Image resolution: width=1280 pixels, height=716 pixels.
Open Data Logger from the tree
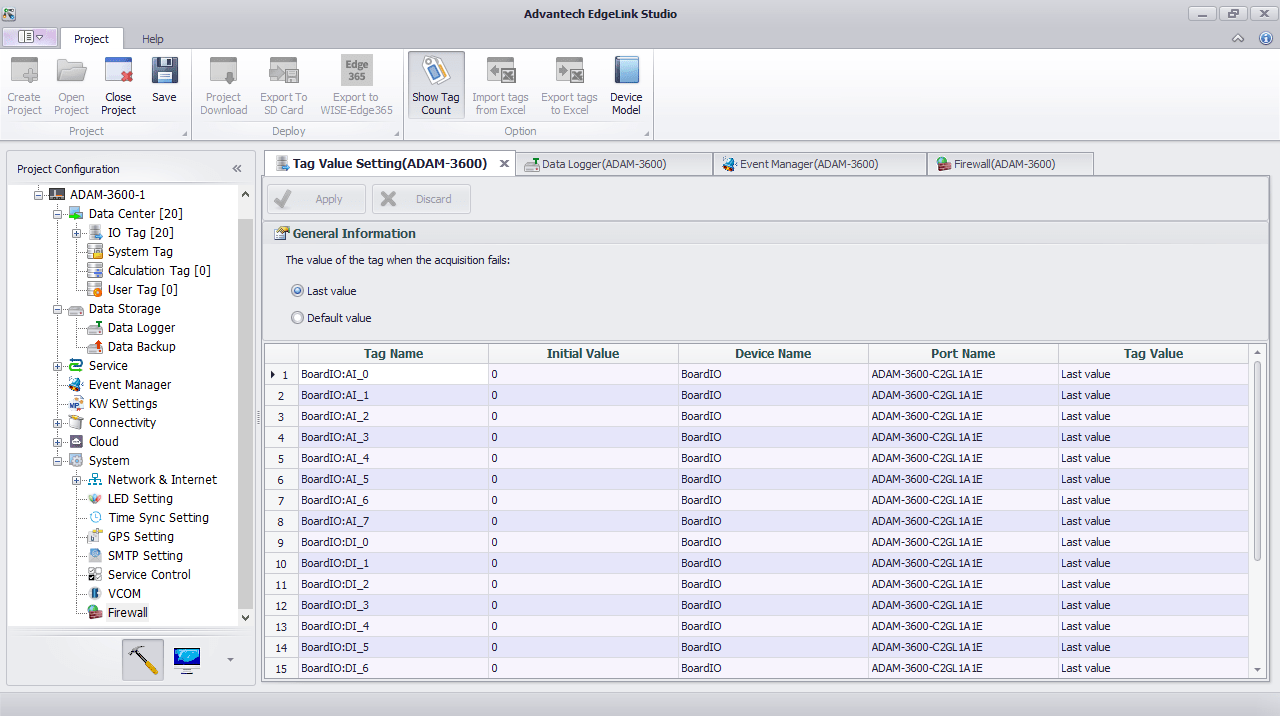[141, 327]
